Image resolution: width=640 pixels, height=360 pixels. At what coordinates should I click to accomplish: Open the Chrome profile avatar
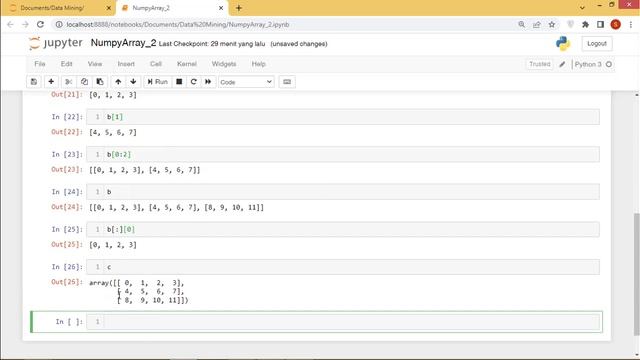pos(616,24)
